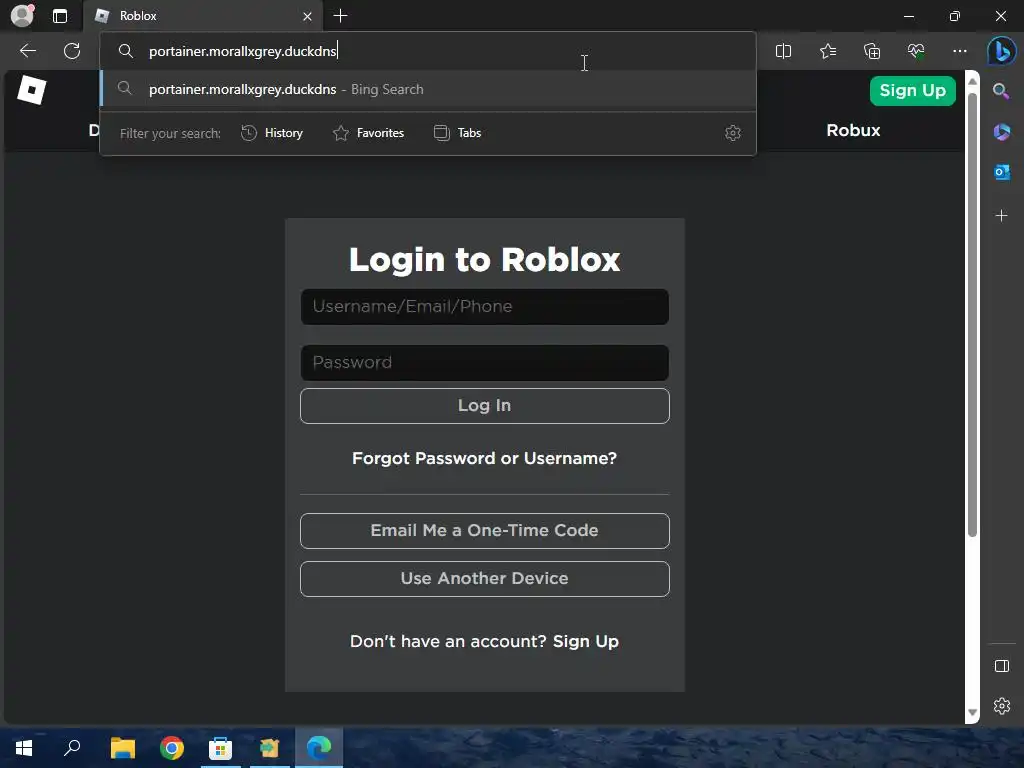Open Bing Copilot sidebar button
Viewport: 1024px width, 768px height.
click(x=1001, y=51)
